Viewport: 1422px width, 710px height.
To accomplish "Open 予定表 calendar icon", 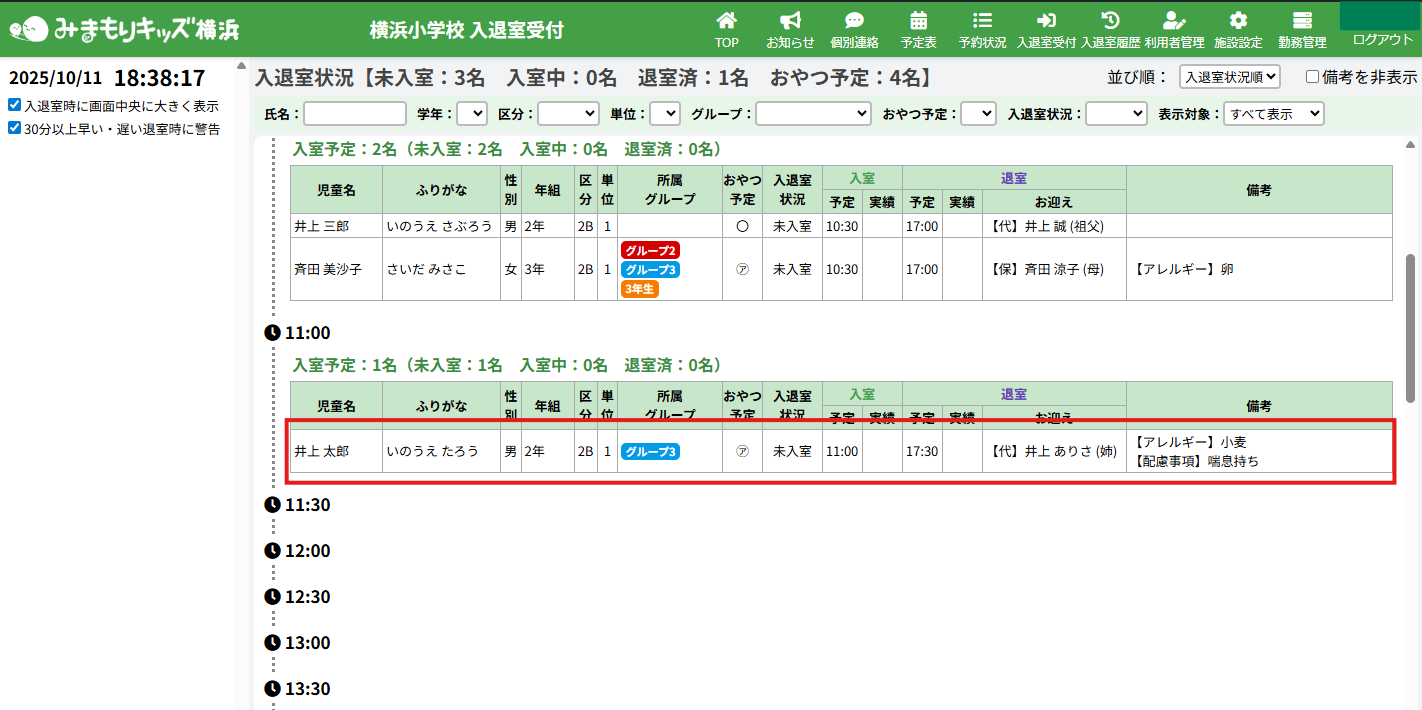I will pos(918,21).
